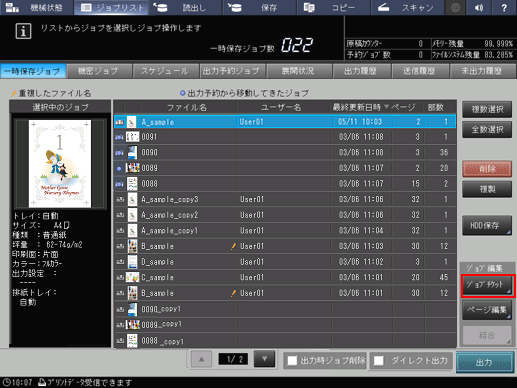Select the 一時保存ジョブ tab

[x=33, y=71]
